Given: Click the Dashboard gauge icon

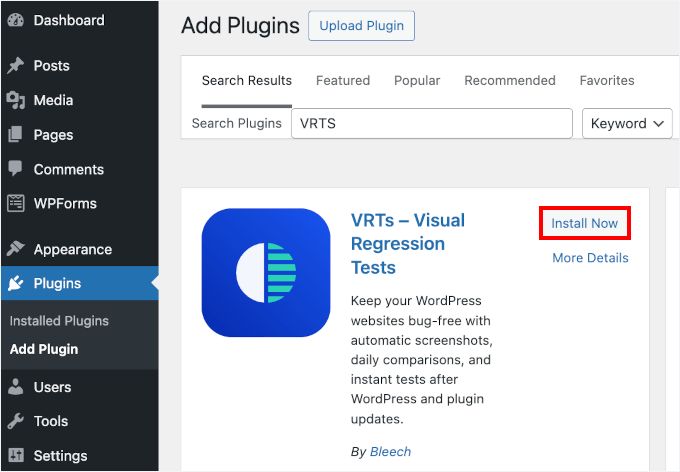Looking at the screenshot, I should tap(16, 20).
